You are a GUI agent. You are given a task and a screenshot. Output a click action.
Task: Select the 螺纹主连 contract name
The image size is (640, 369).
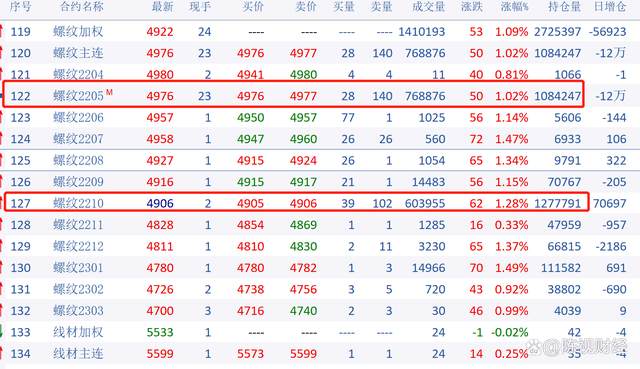[78, 53]
